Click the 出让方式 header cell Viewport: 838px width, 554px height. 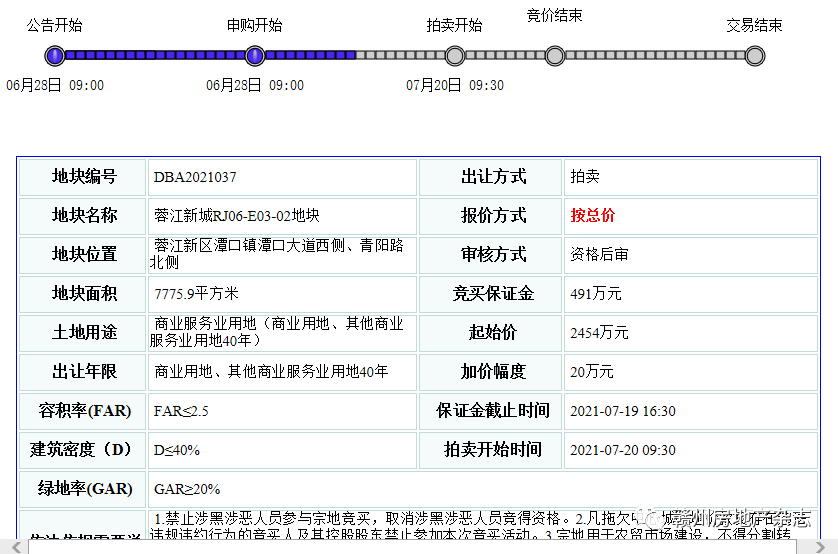pos(491,177)
